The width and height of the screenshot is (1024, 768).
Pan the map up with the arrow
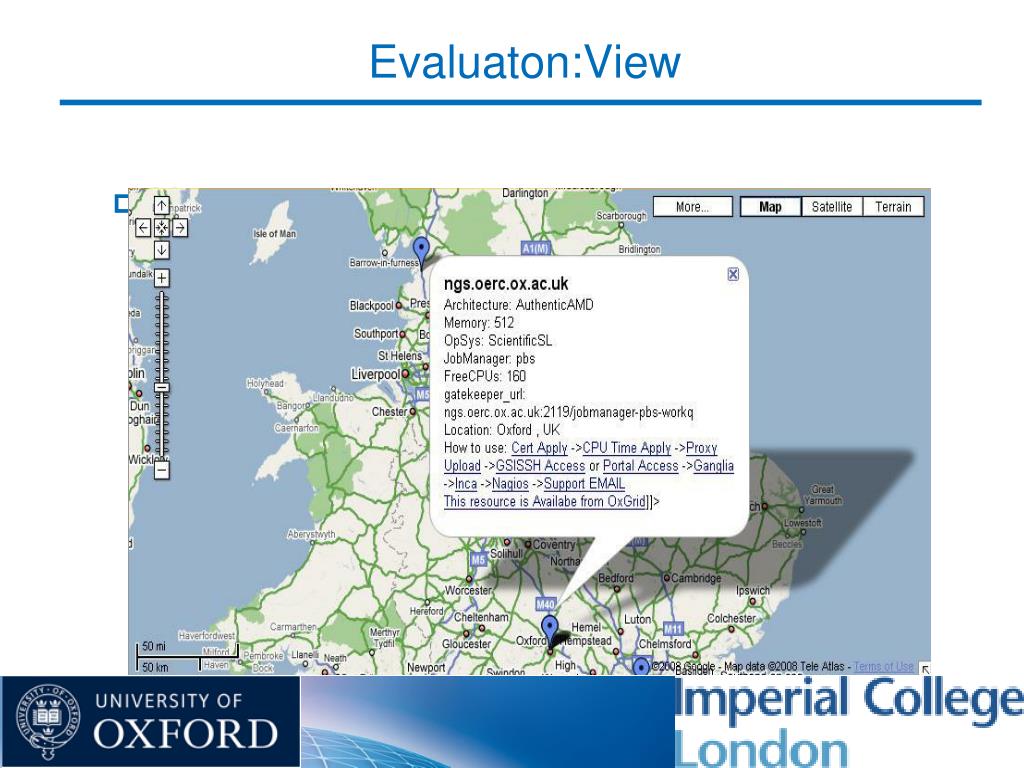[162, 205]
